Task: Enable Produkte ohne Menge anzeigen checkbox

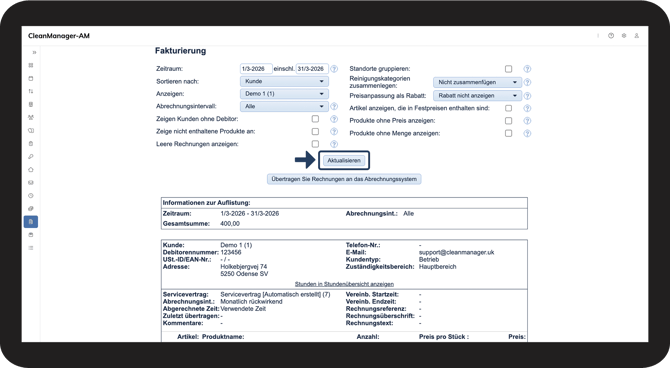Action: (508, 133)
